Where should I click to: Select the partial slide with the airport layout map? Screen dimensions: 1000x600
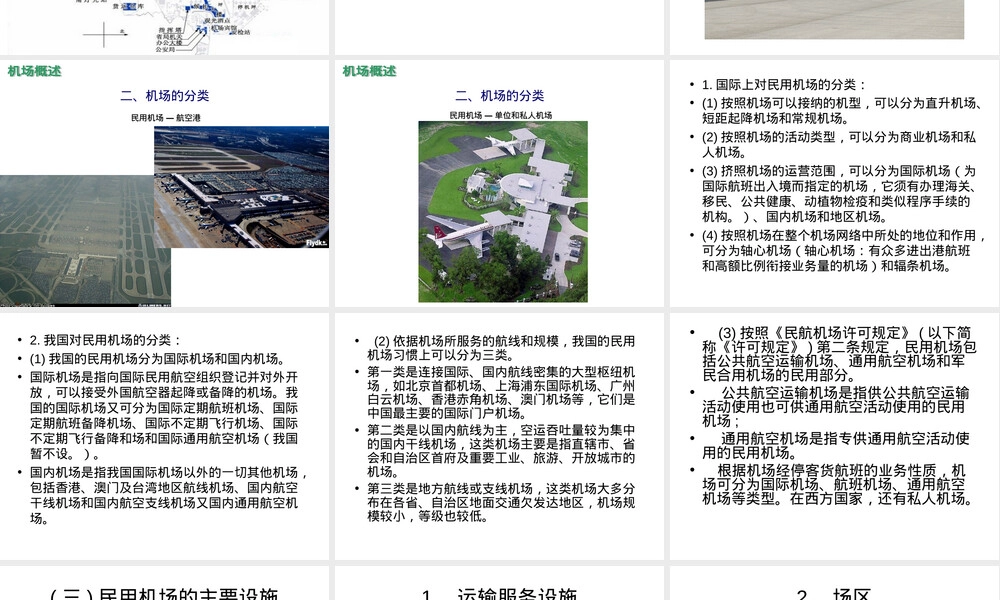165,27
